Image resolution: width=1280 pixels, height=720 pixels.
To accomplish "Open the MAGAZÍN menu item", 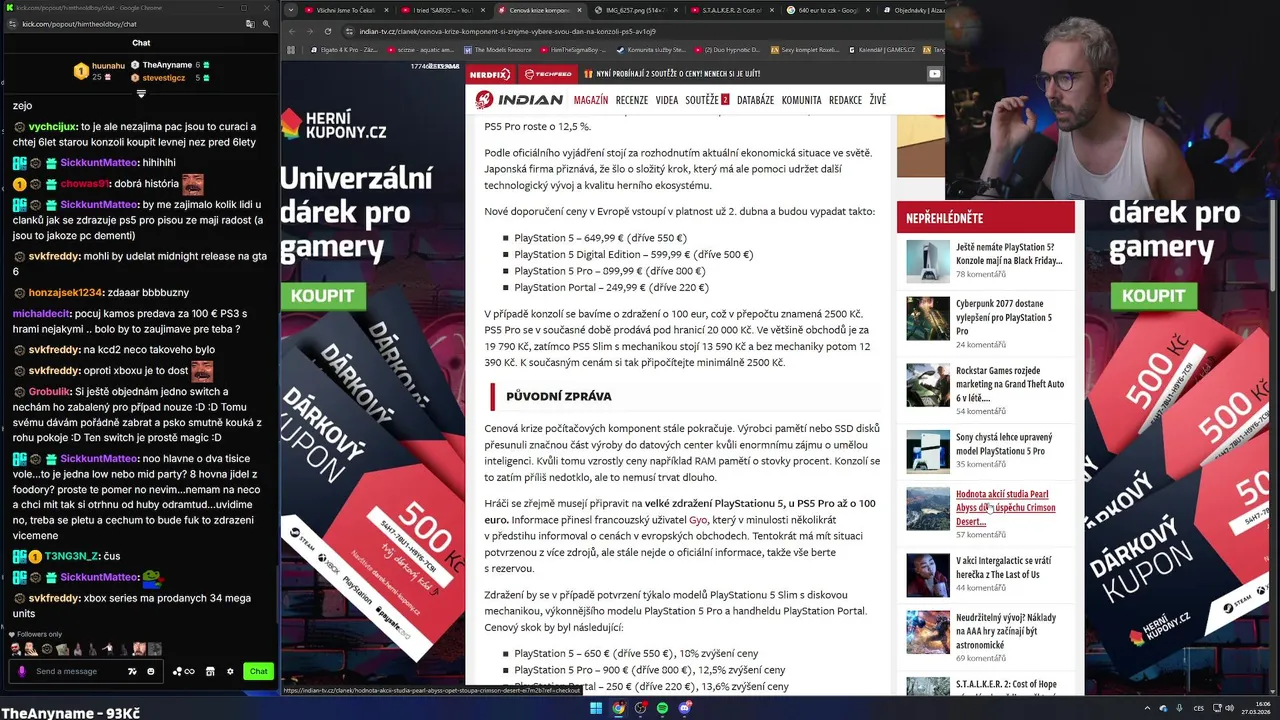I will (x=591, y=100).
